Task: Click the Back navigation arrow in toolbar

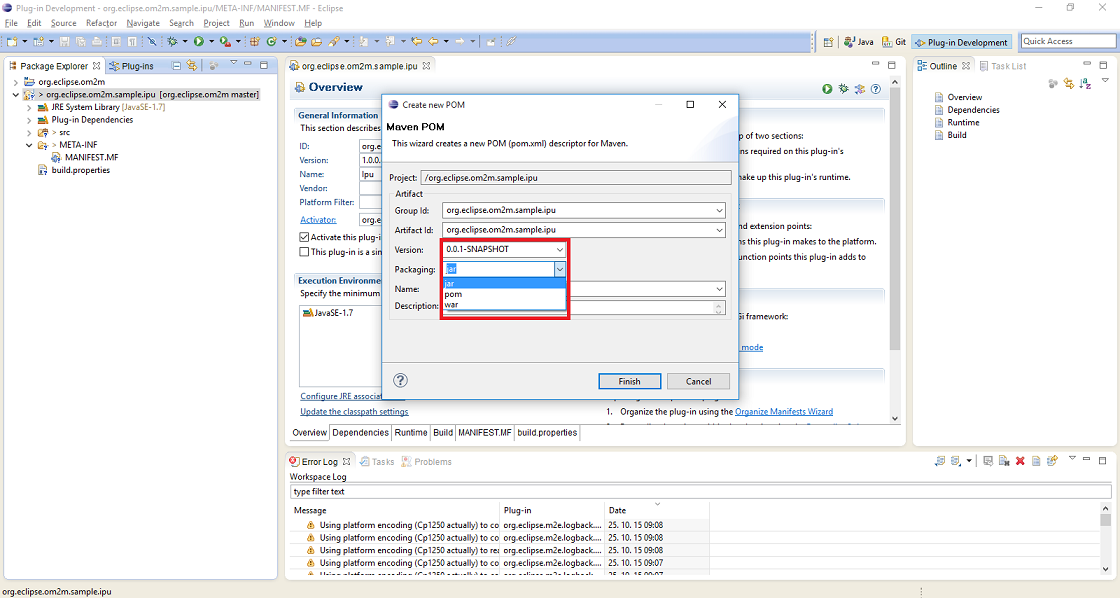Action: [x=433, y=41]
